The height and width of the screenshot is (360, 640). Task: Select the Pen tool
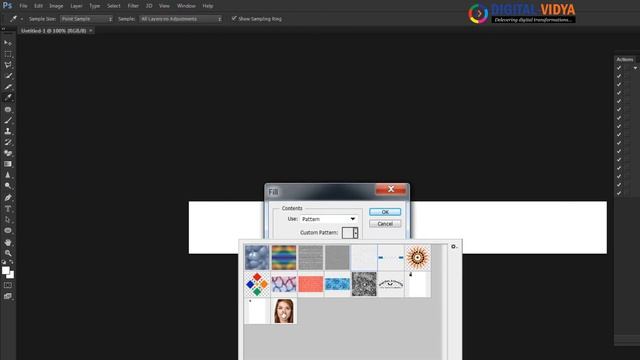(x=8, y=198)
